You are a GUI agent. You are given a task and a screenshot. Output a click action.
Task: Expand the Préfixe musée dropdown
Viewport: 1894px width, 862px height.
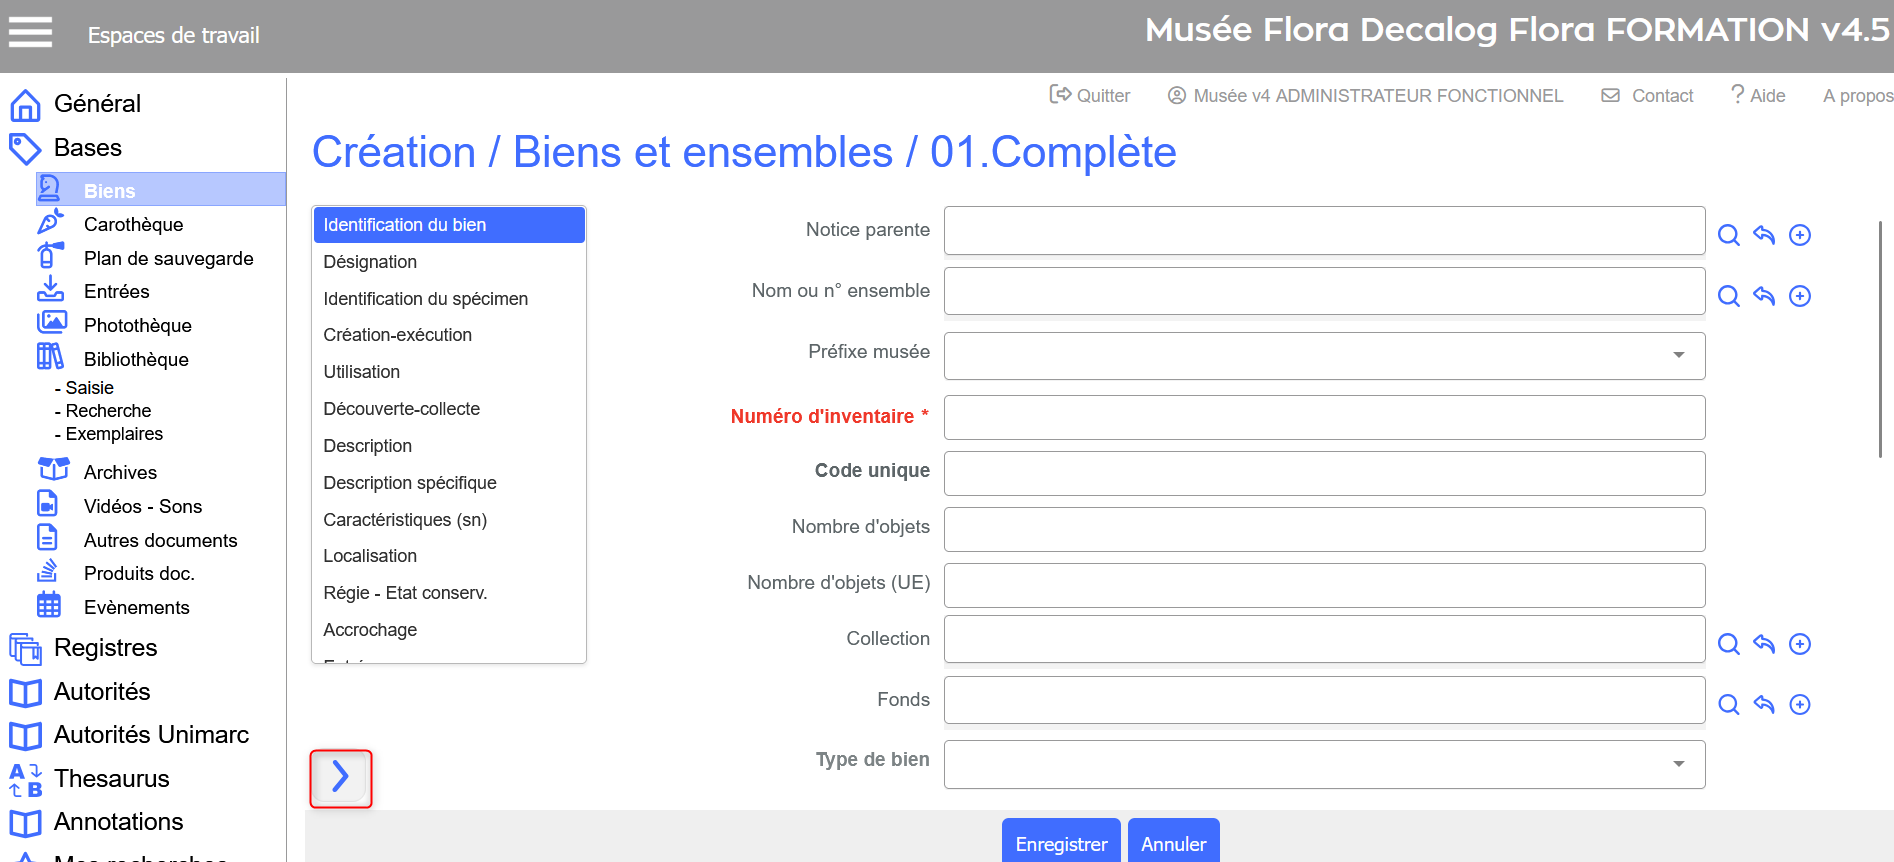tap(1678, 355)
